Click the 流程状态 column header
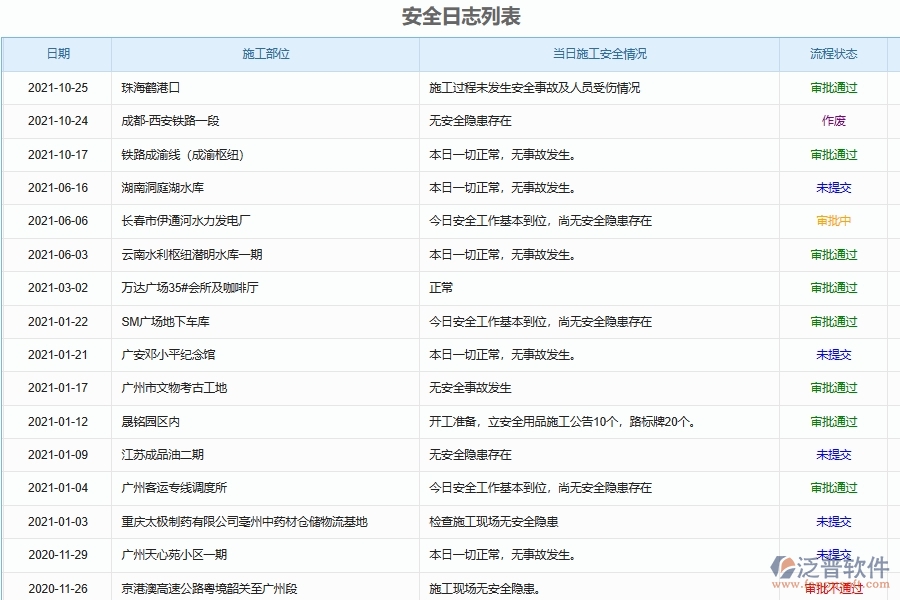The width and height of the screenshot is (900, 600). (x=831, y=54)
